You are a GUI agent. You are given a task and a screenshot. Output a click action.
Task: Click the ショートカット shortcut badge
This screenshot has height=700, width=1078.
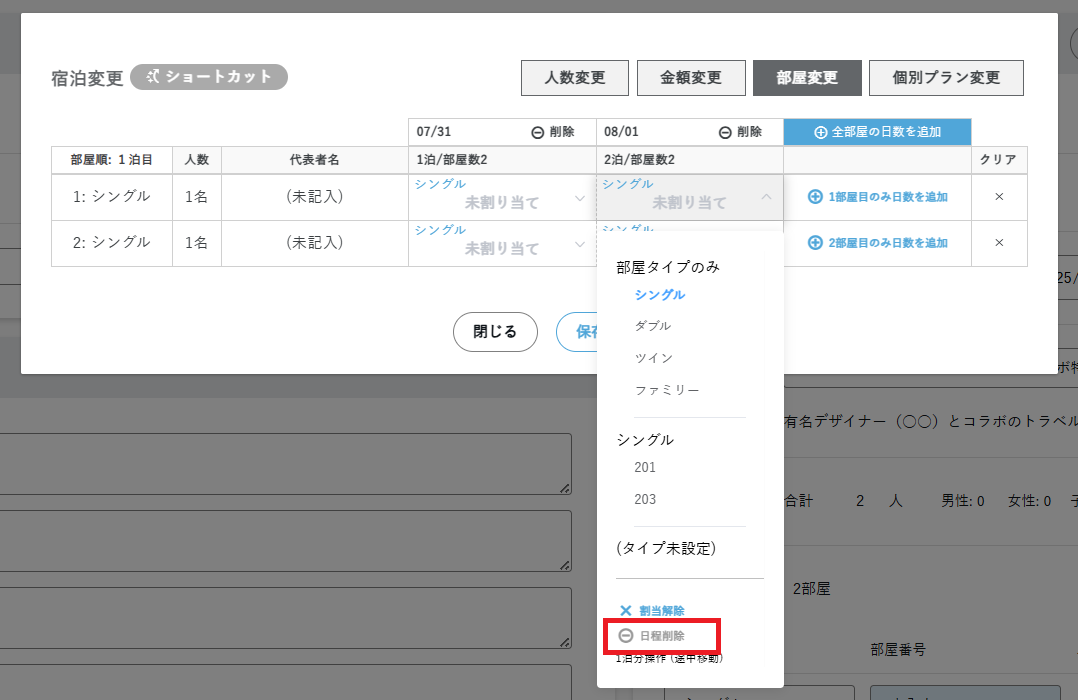tap(209, 77)
